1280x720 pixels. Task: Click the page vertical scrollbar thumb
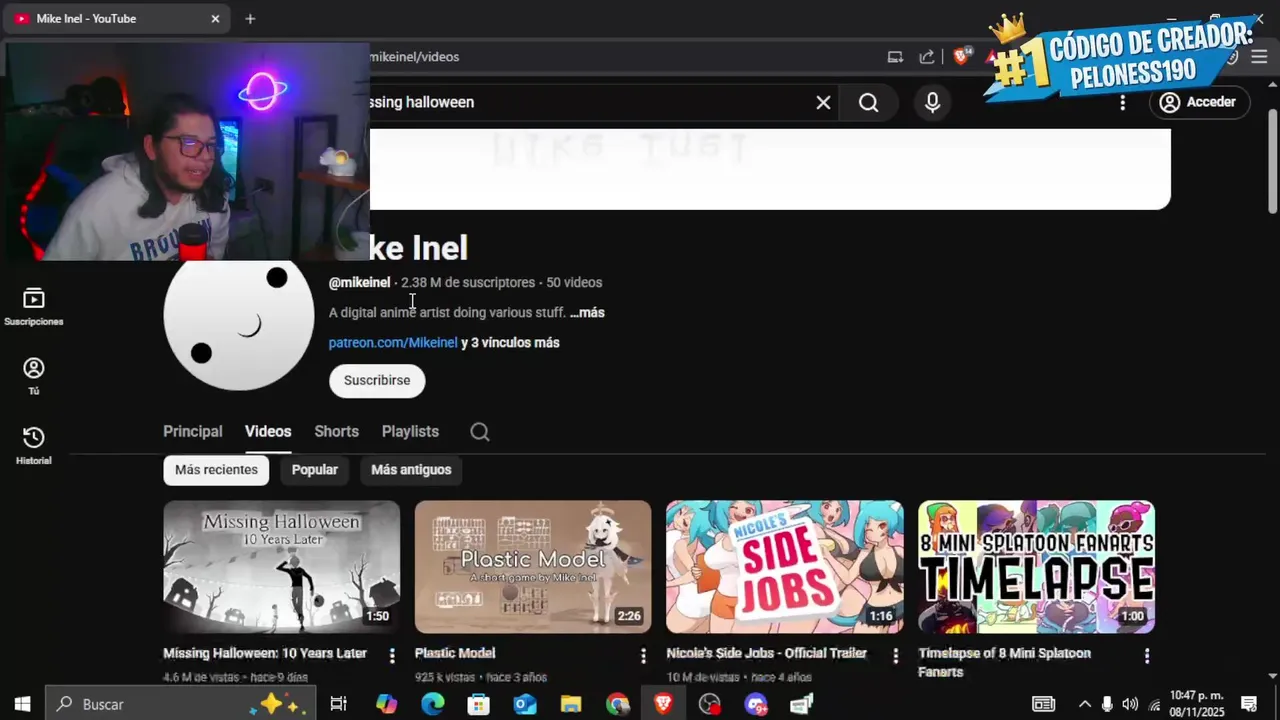coord(1273,160)
